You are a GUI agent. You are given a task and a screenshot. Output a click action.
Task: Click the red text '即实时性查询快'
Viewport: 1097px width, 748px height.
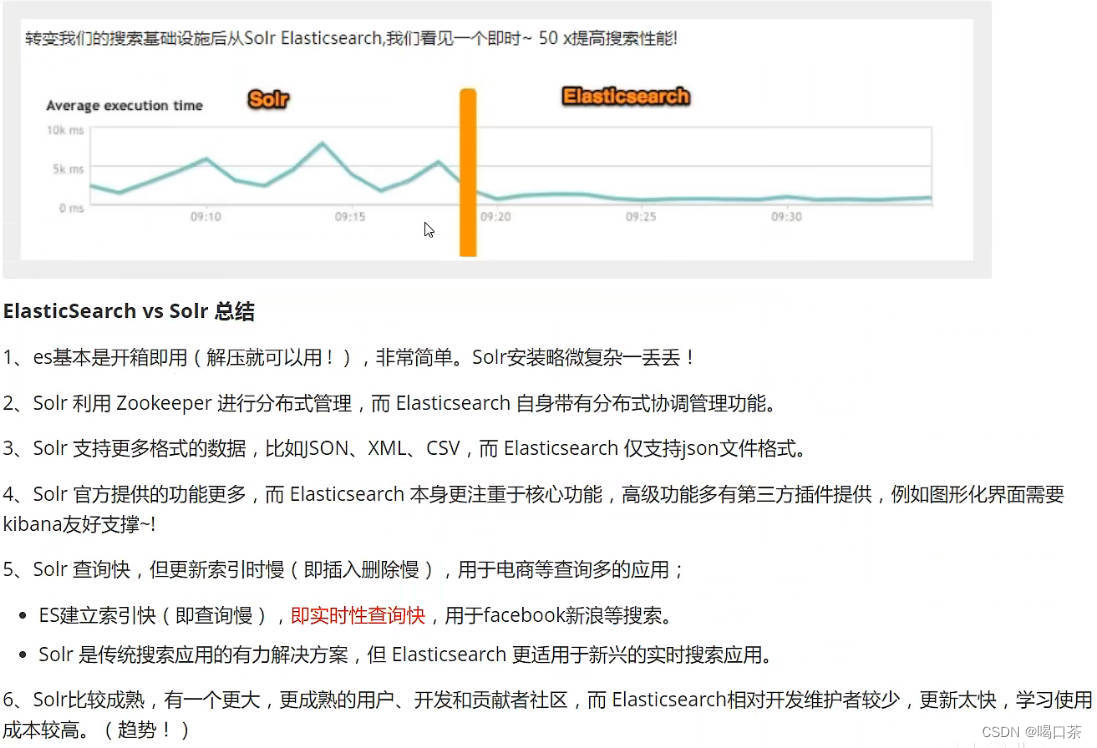[x=358, y=615]
